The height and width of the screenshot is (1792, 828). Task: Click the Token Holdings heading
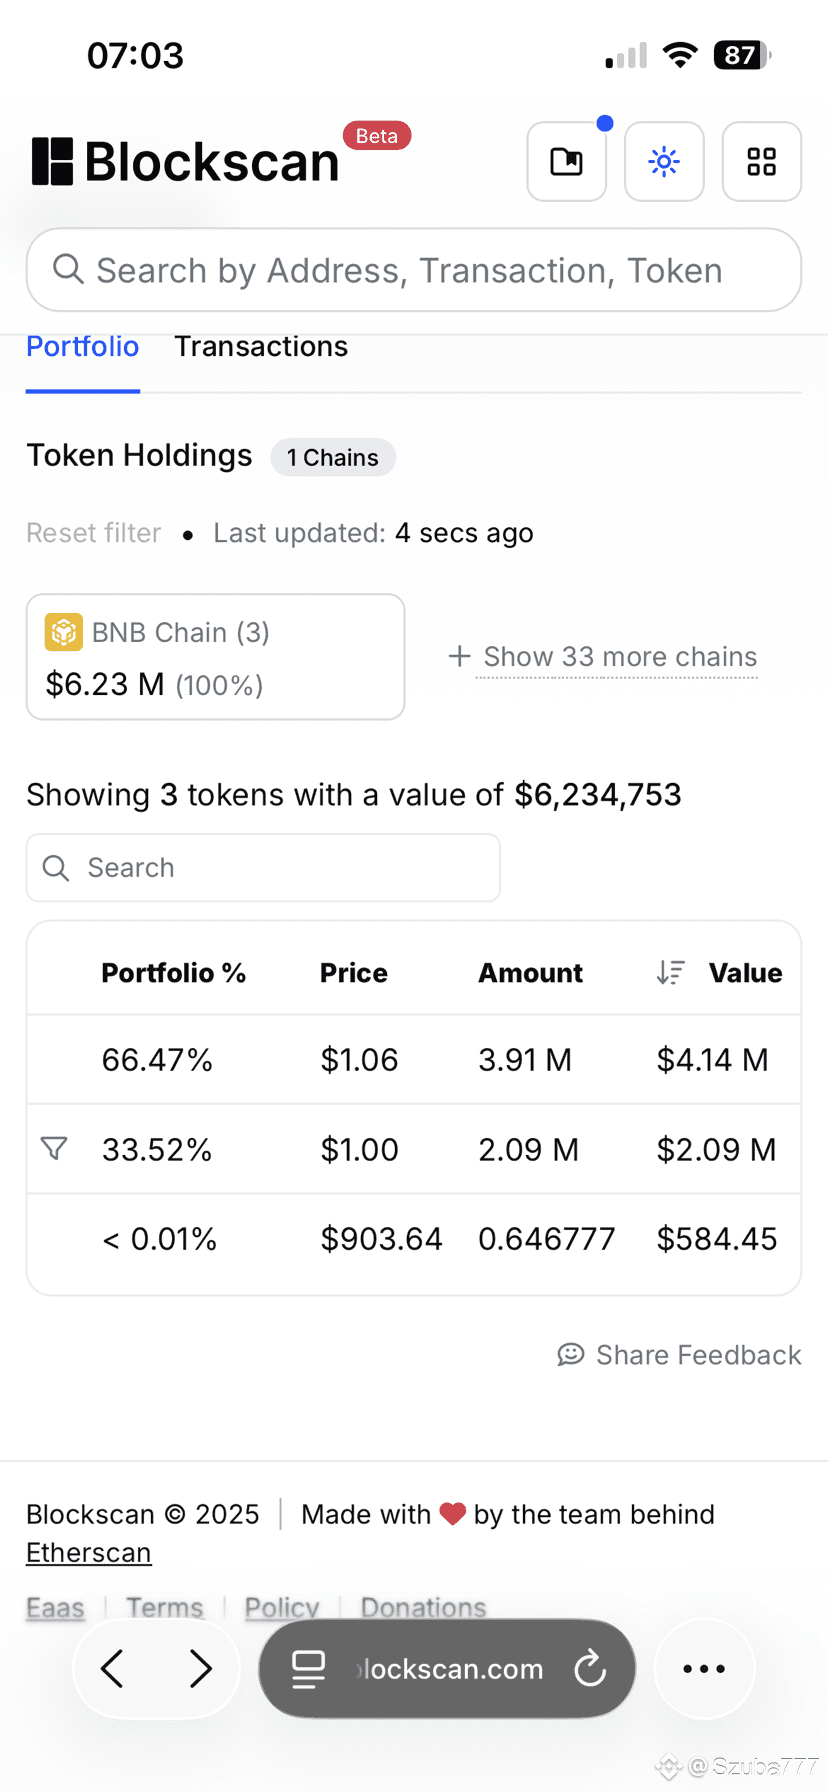pyautogui.click(x=139, y=455)
